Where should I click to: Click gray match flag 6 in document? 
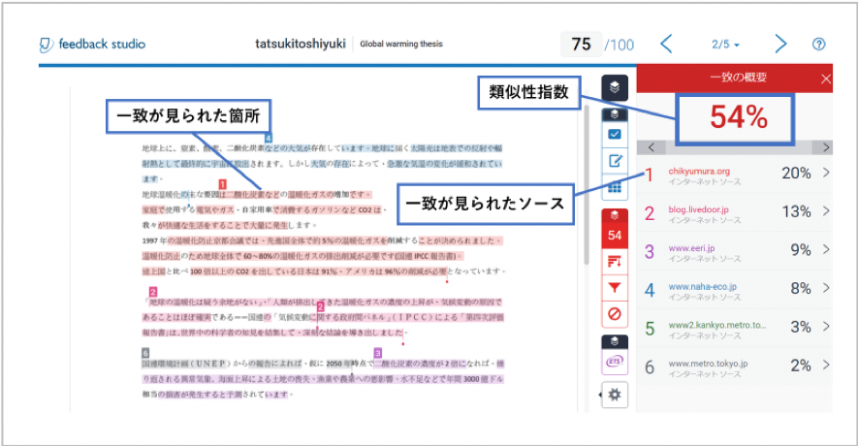click(146, 353)
